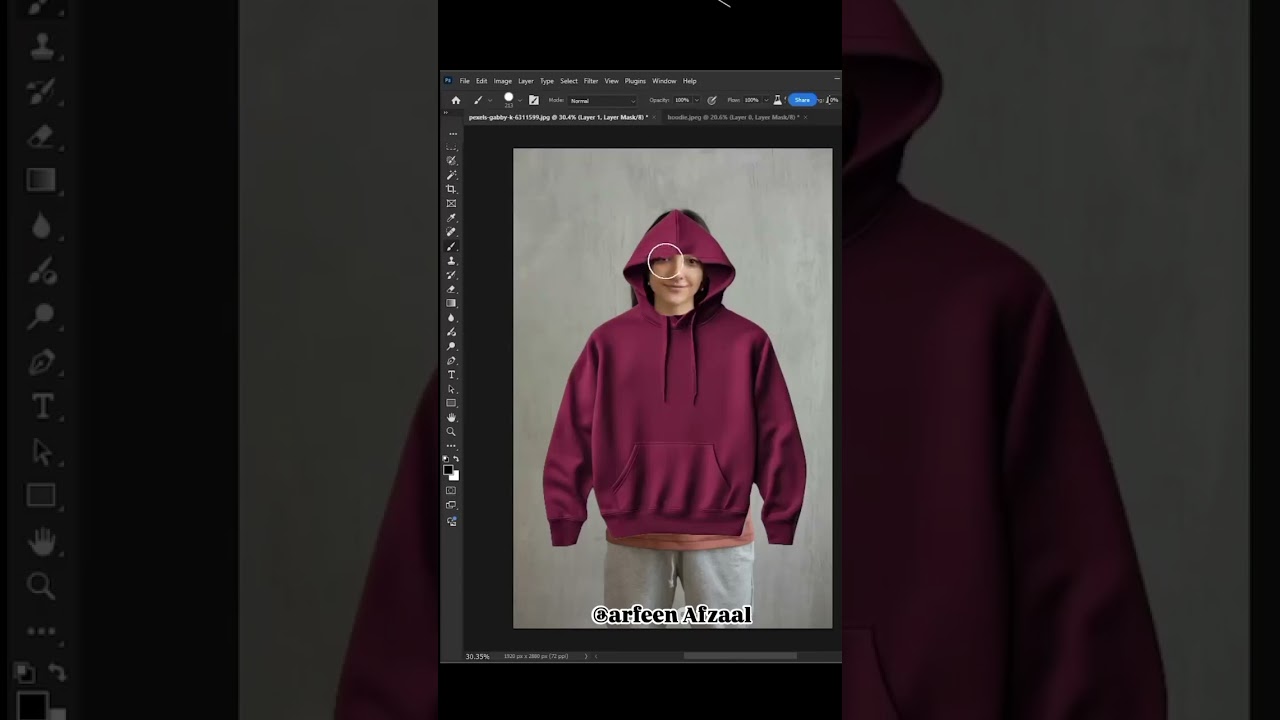Select the Crop tool

point(451,189)
